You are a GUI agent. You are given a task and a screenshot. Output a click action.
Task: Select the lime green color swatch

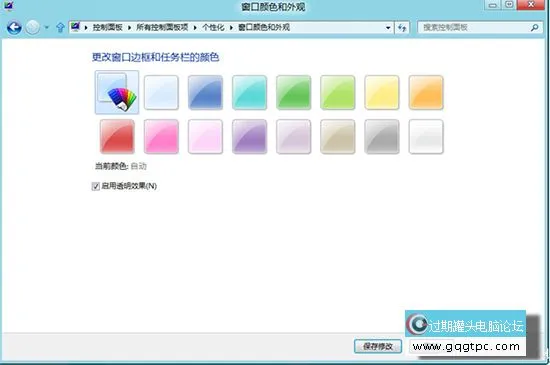click(338, 93)
